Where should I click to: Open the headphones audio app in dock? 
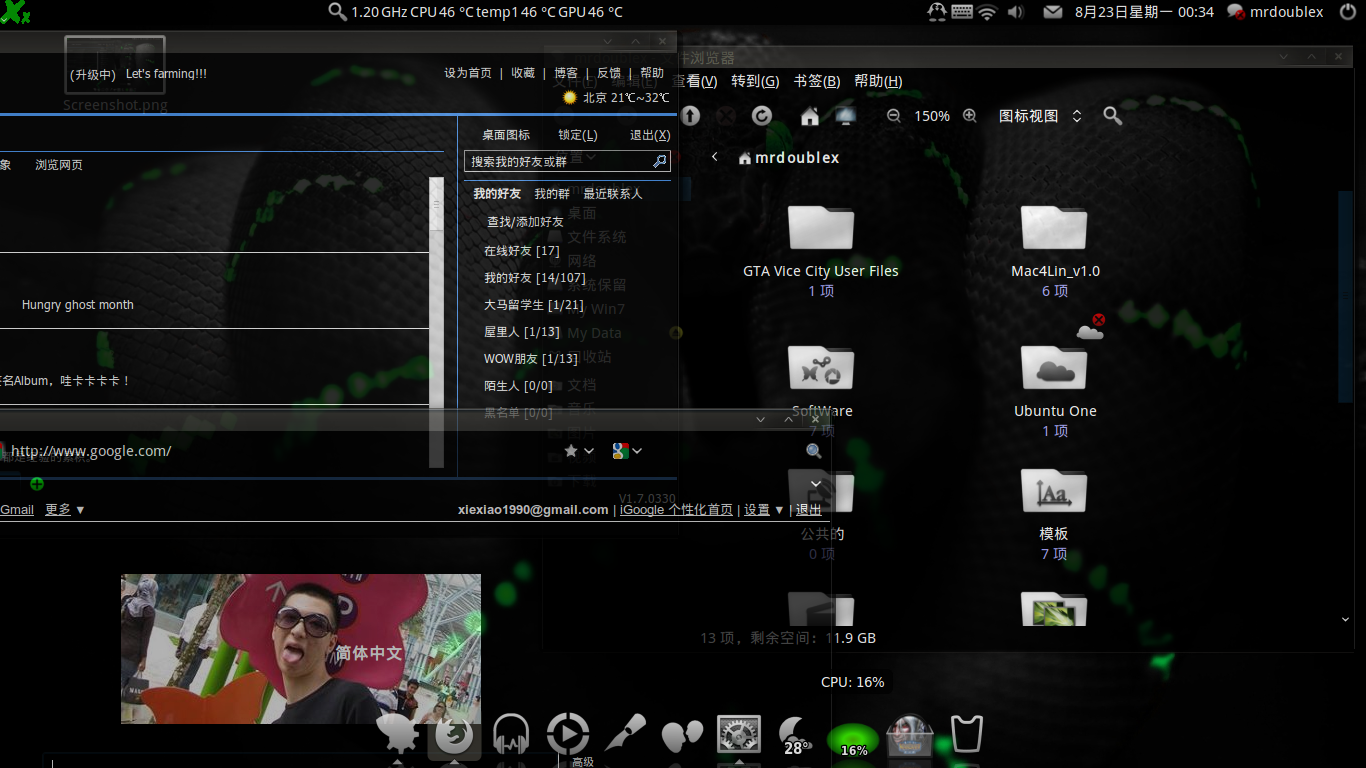(511, 736)
